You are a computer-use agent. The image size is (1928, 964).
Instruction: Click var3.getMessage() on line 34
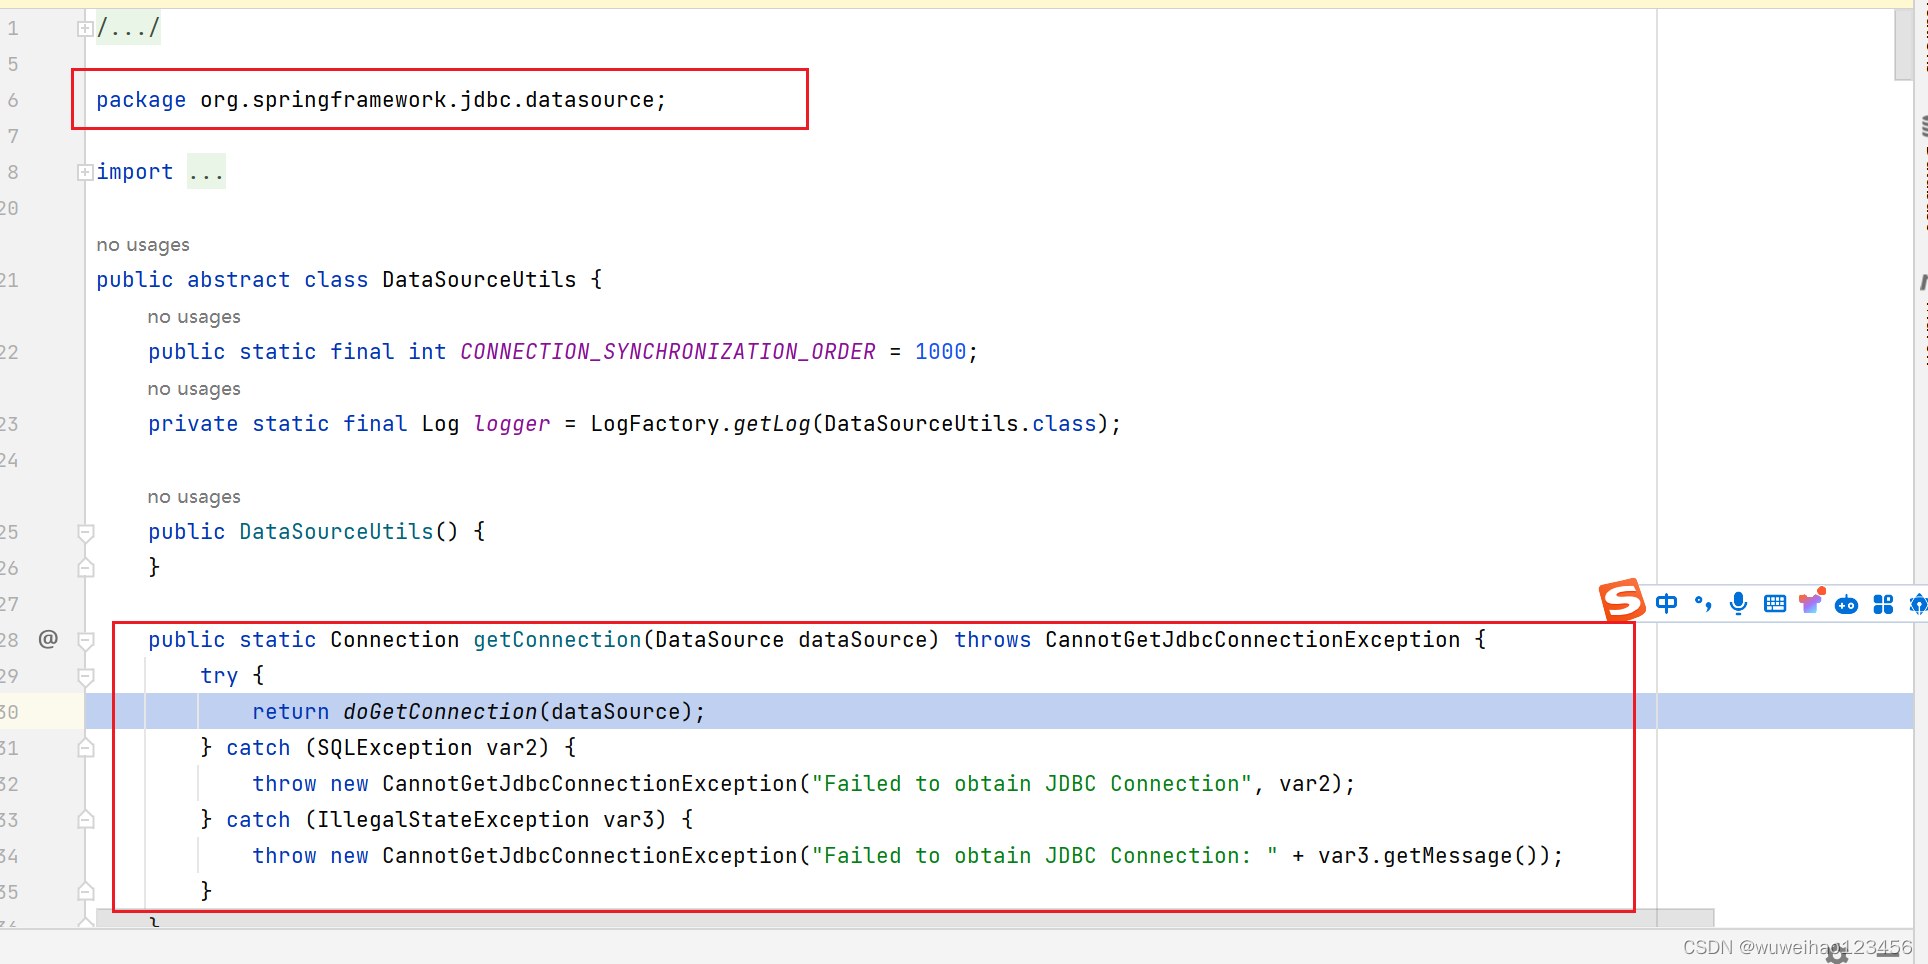(1434, 856)
